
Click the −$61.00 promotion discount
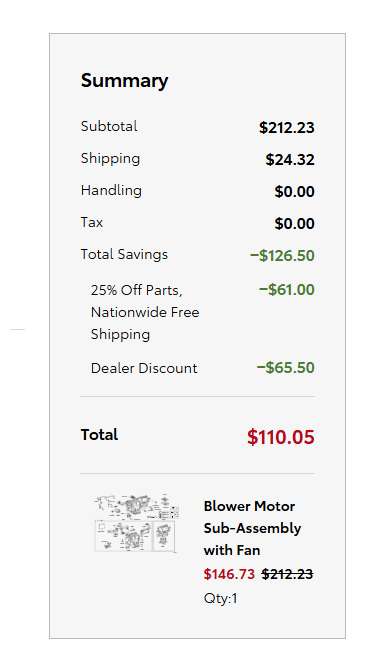click(x=287, y=290)
